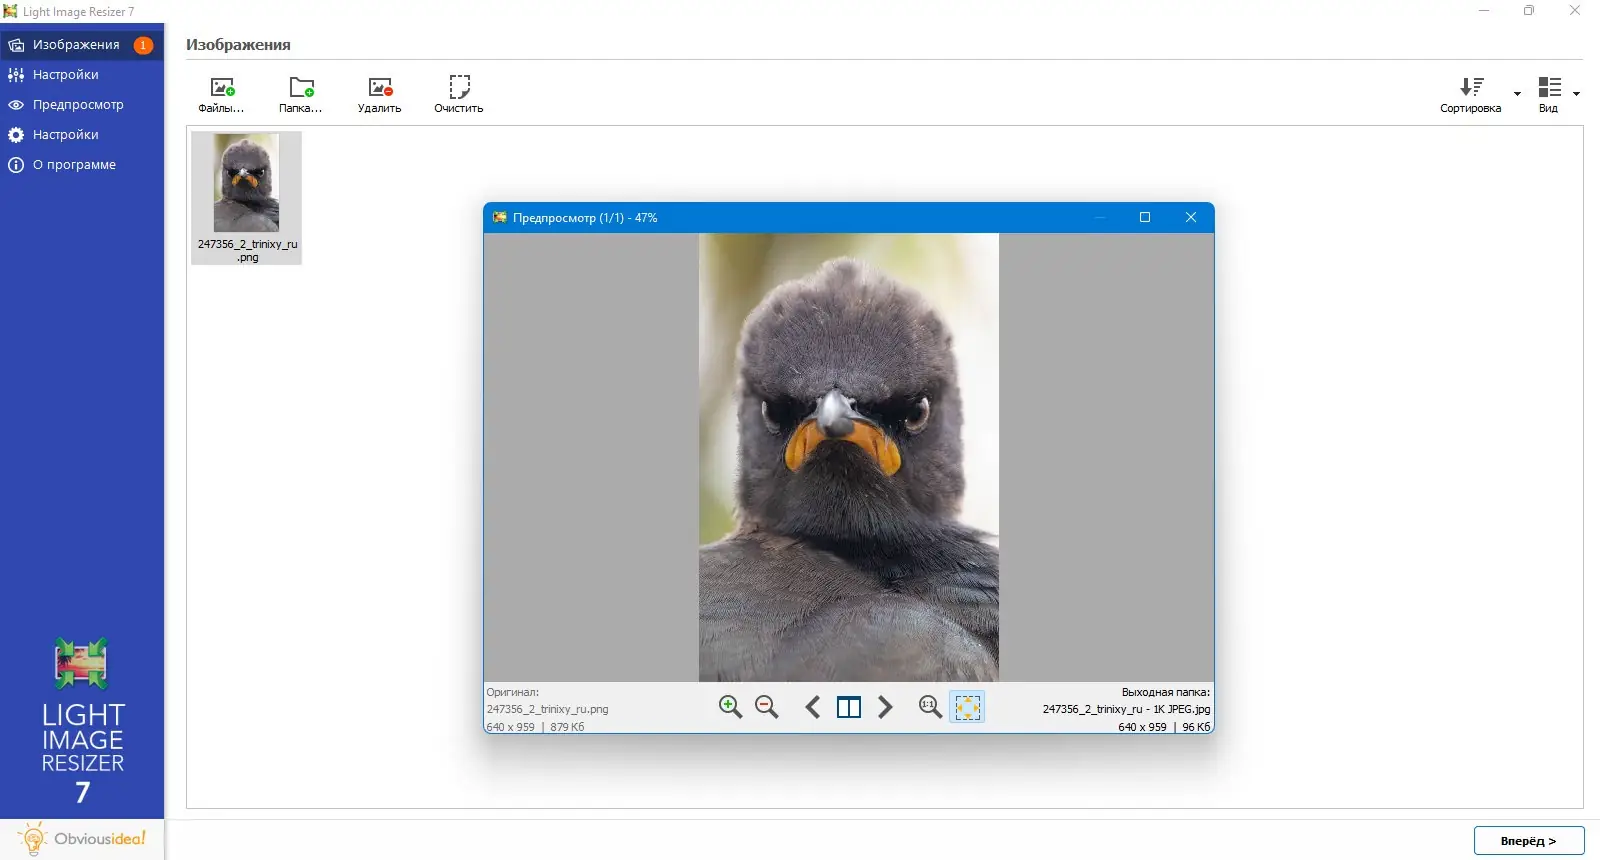Toggle the split compare view
Viewport: 1600px width, 860px height.
pos(849,707)
